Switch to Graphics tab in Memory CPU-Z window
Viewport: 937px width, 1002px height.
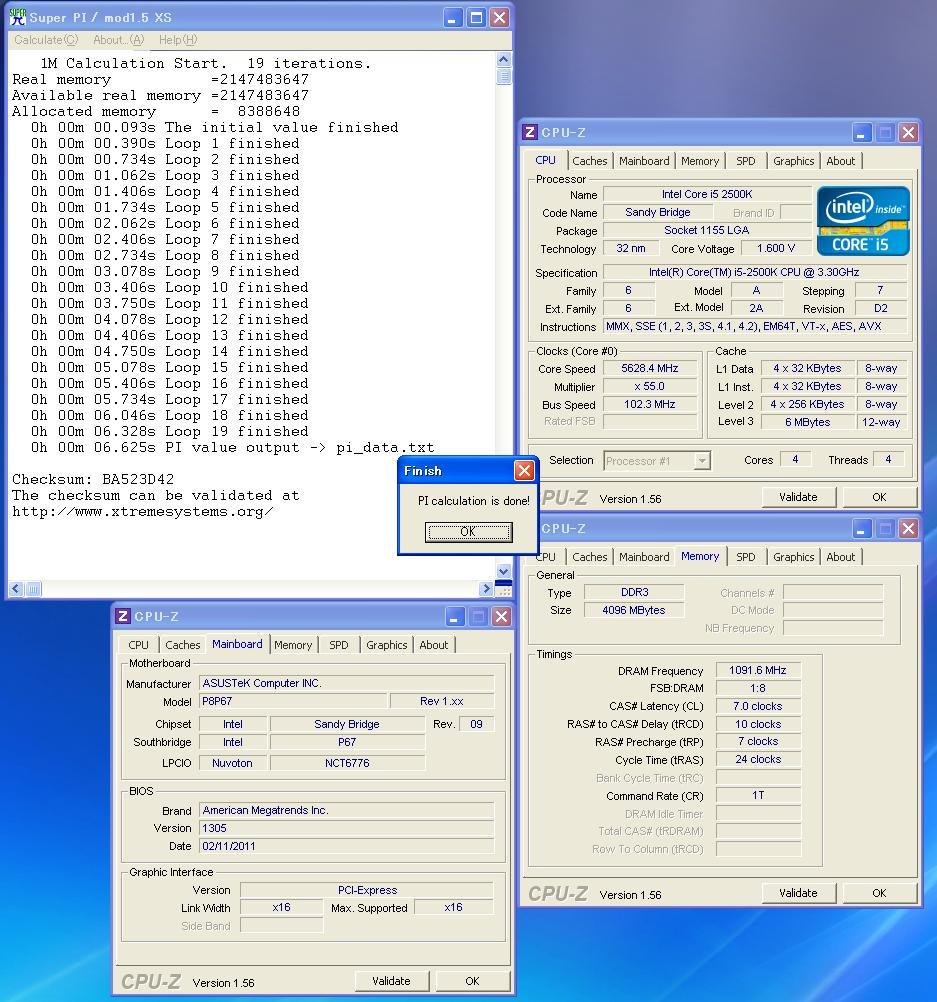click(793, 557)
